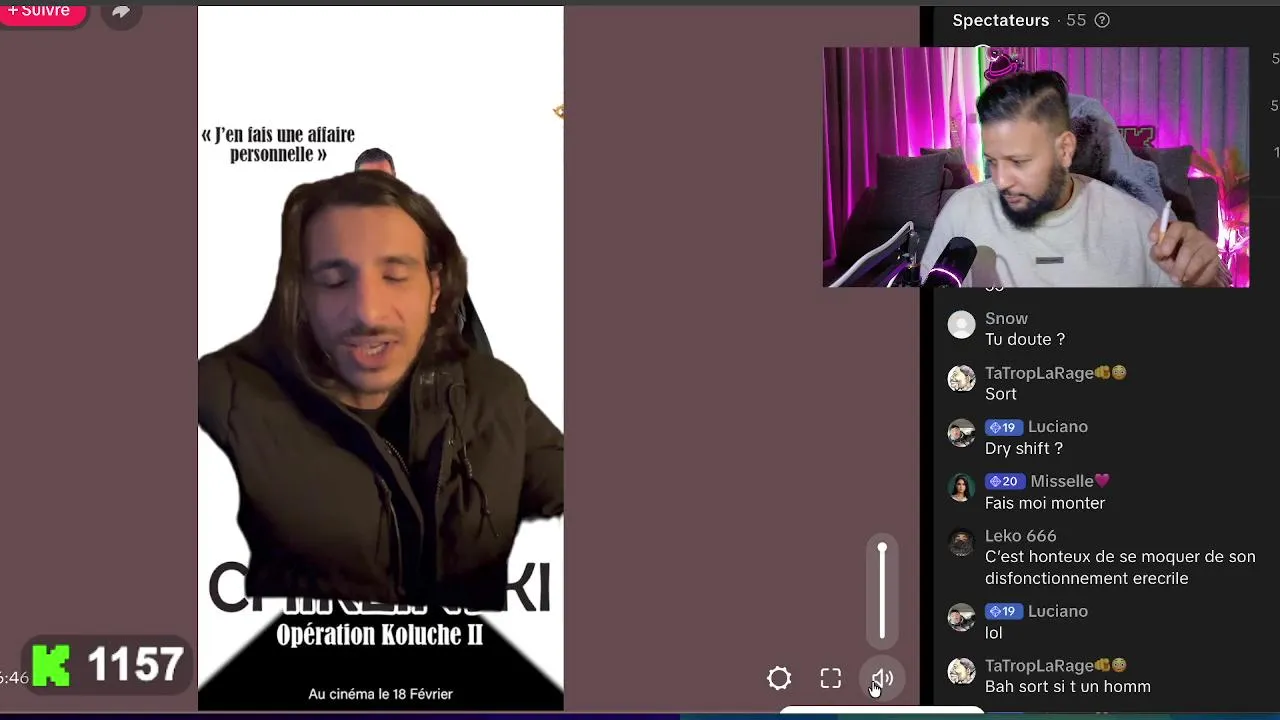Viewport: 1280px width, 720px height.
Task: Click the vertical video player
Action: click(x=381, y=358)
